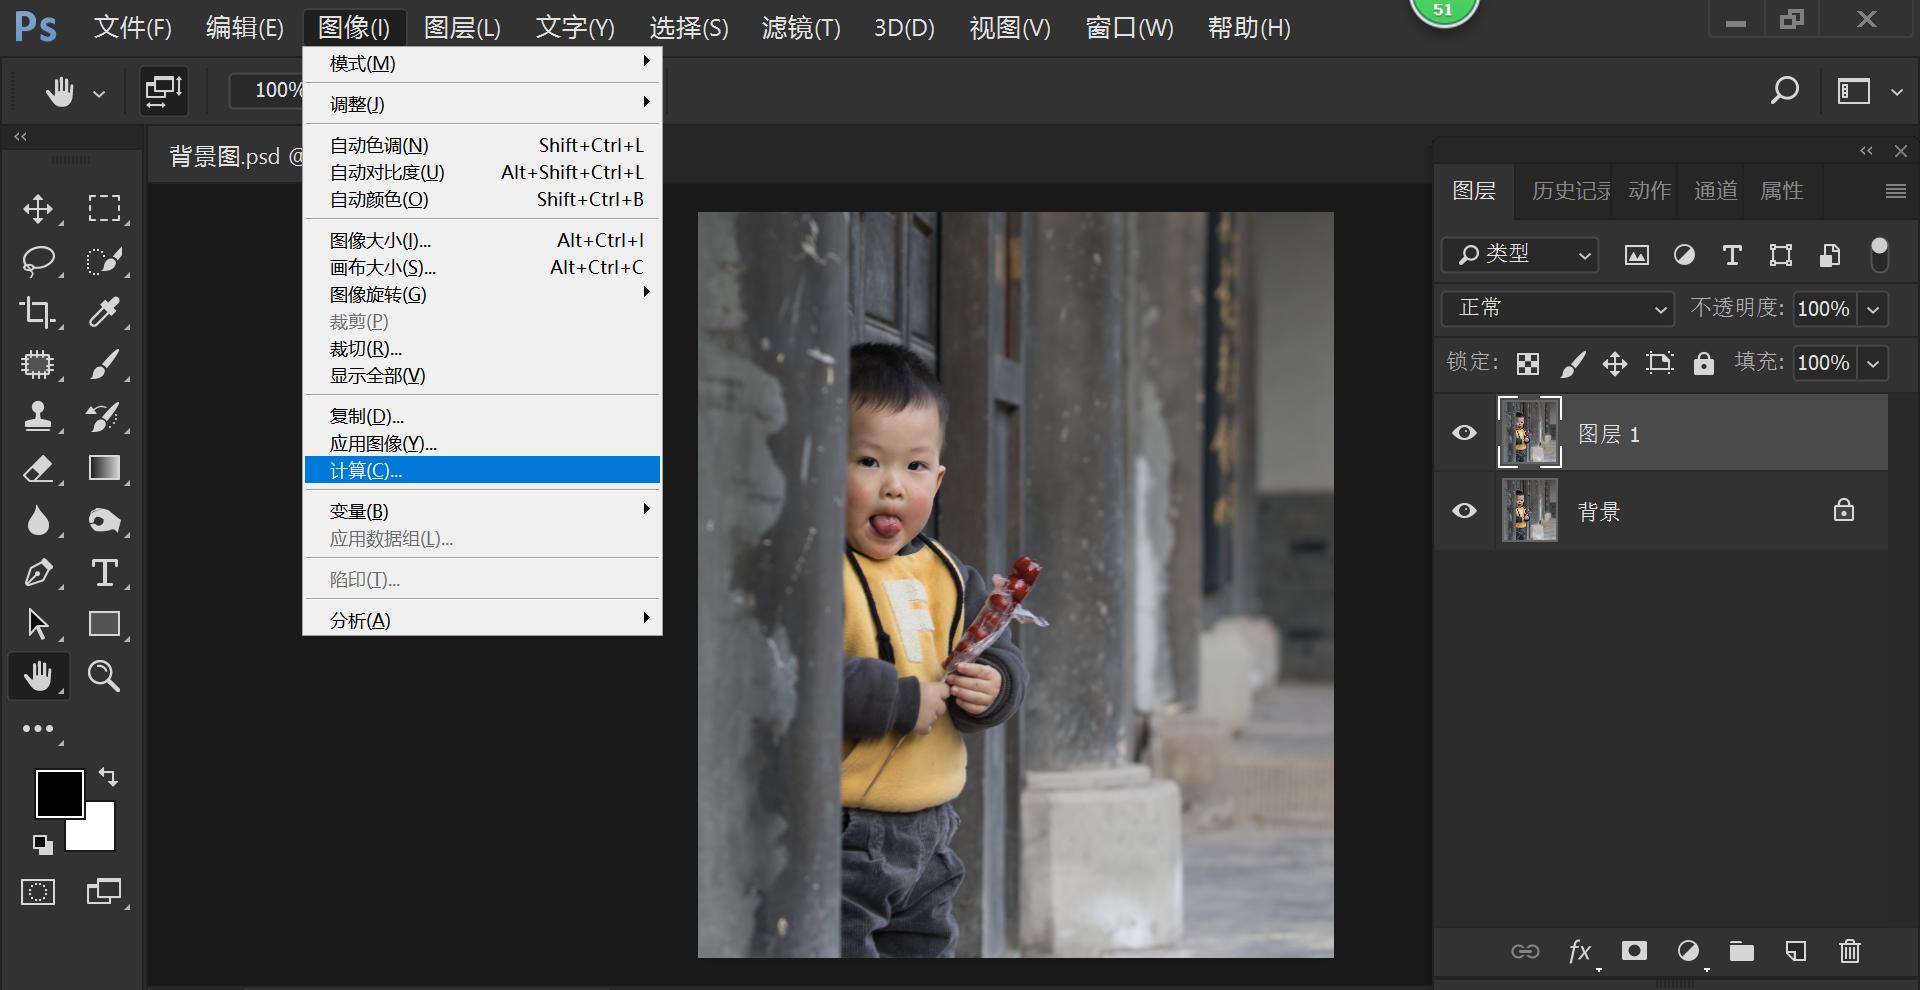This screenshot has width=1920, height=990.
Task: Choose the Eyedropper tool
Action: (104, 313)
